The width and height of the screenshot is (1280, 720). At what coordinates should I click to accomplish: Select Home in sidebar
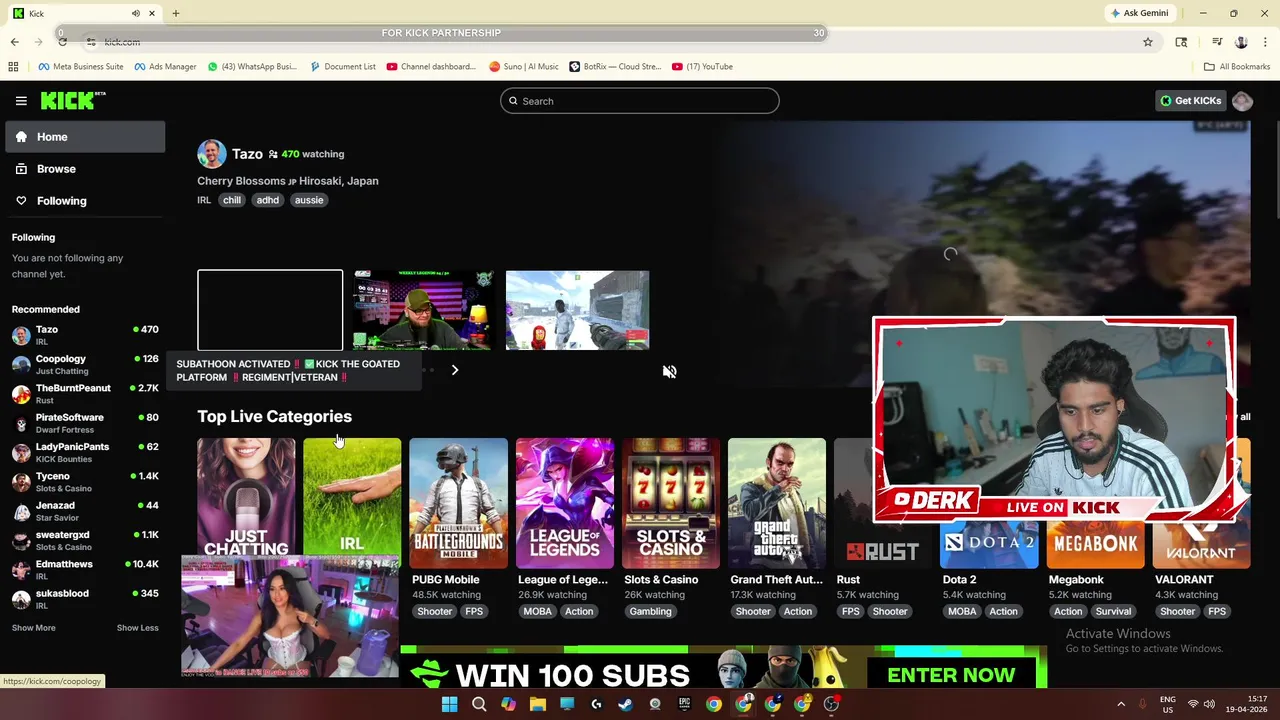85,137
